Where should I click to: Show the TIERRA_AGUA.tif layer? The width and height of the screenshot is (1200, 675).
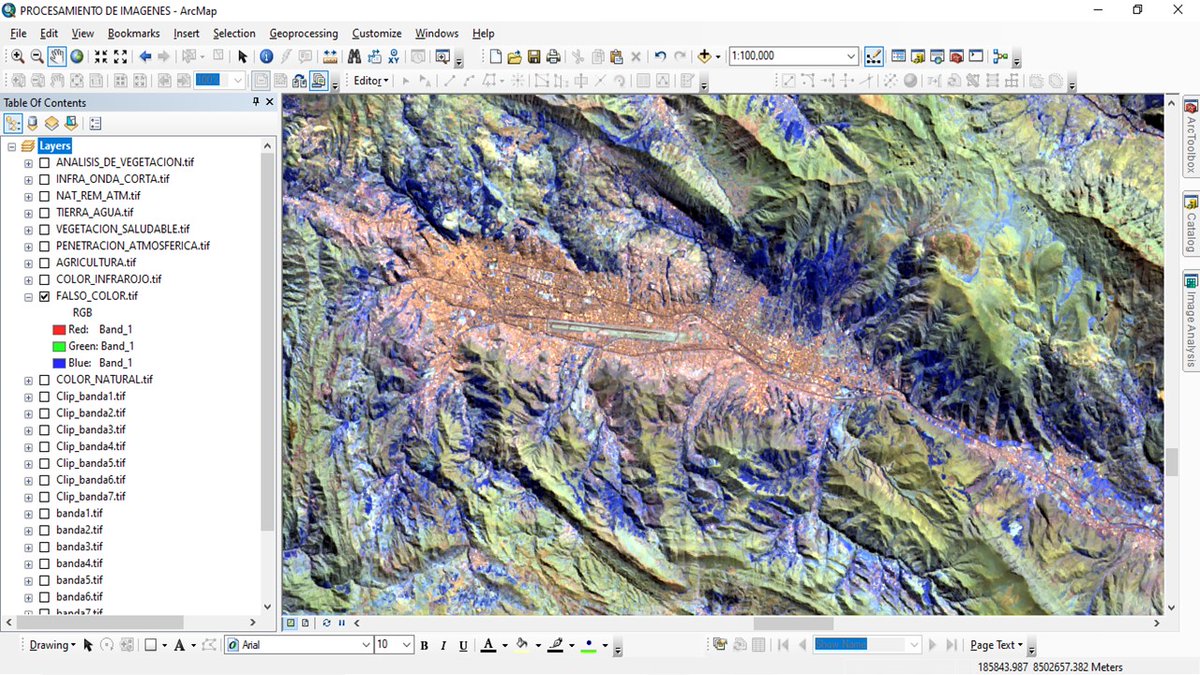pyautogui.click(x=44, y=212)
